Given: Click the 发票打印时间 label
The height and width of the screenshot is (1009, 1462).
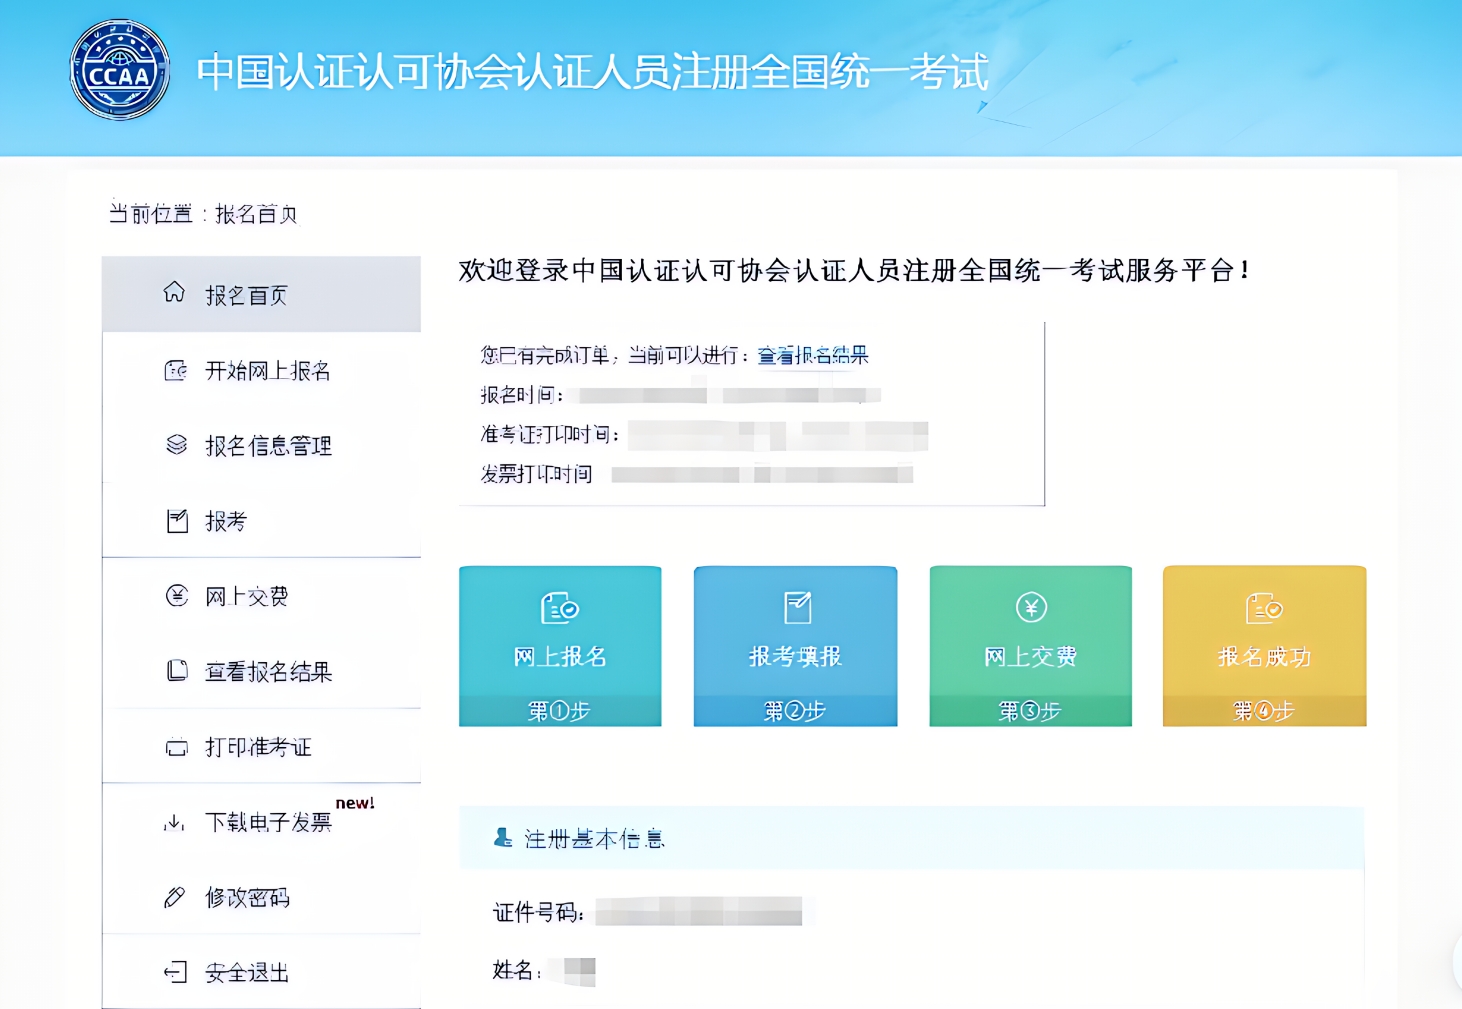Looking at the screenshot, I should pyautogui.click(x=536, y=474).
